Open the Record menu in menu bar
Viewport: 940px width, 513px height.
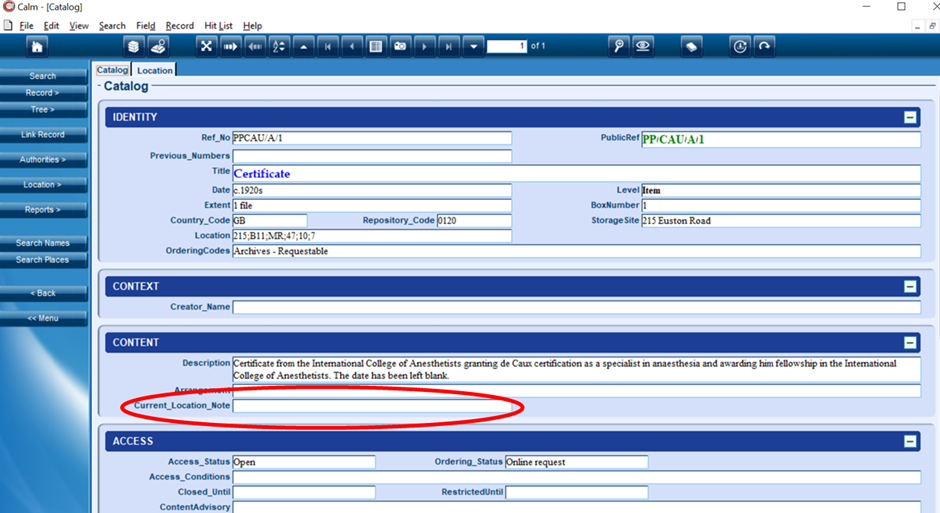(180, 26)
